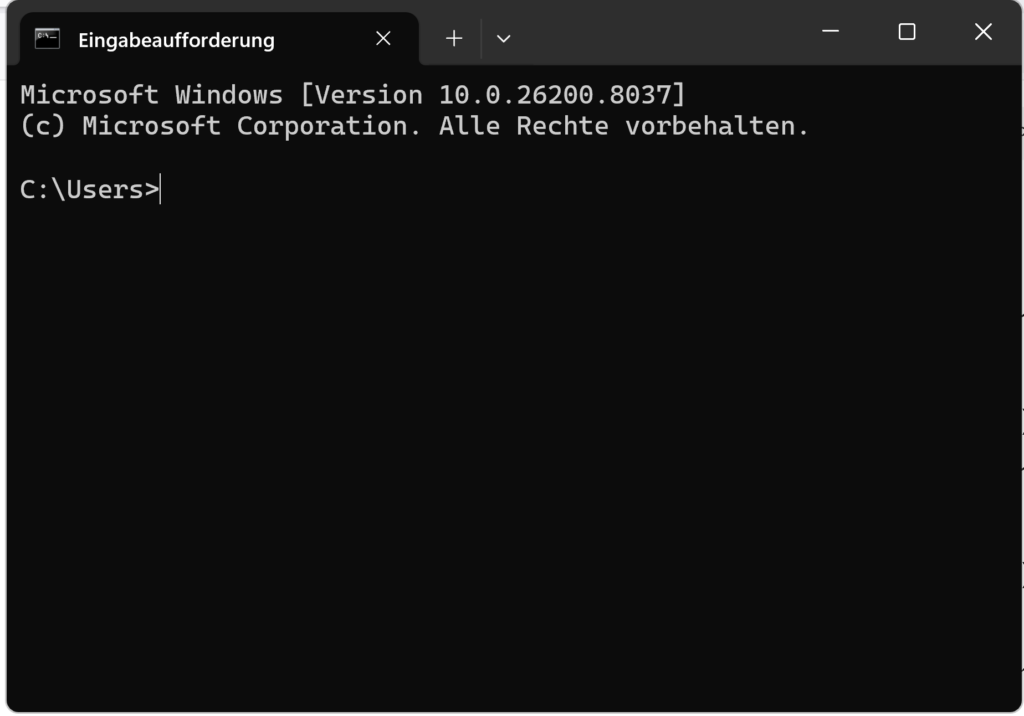Close the terminal window

(x=983, y=32)
